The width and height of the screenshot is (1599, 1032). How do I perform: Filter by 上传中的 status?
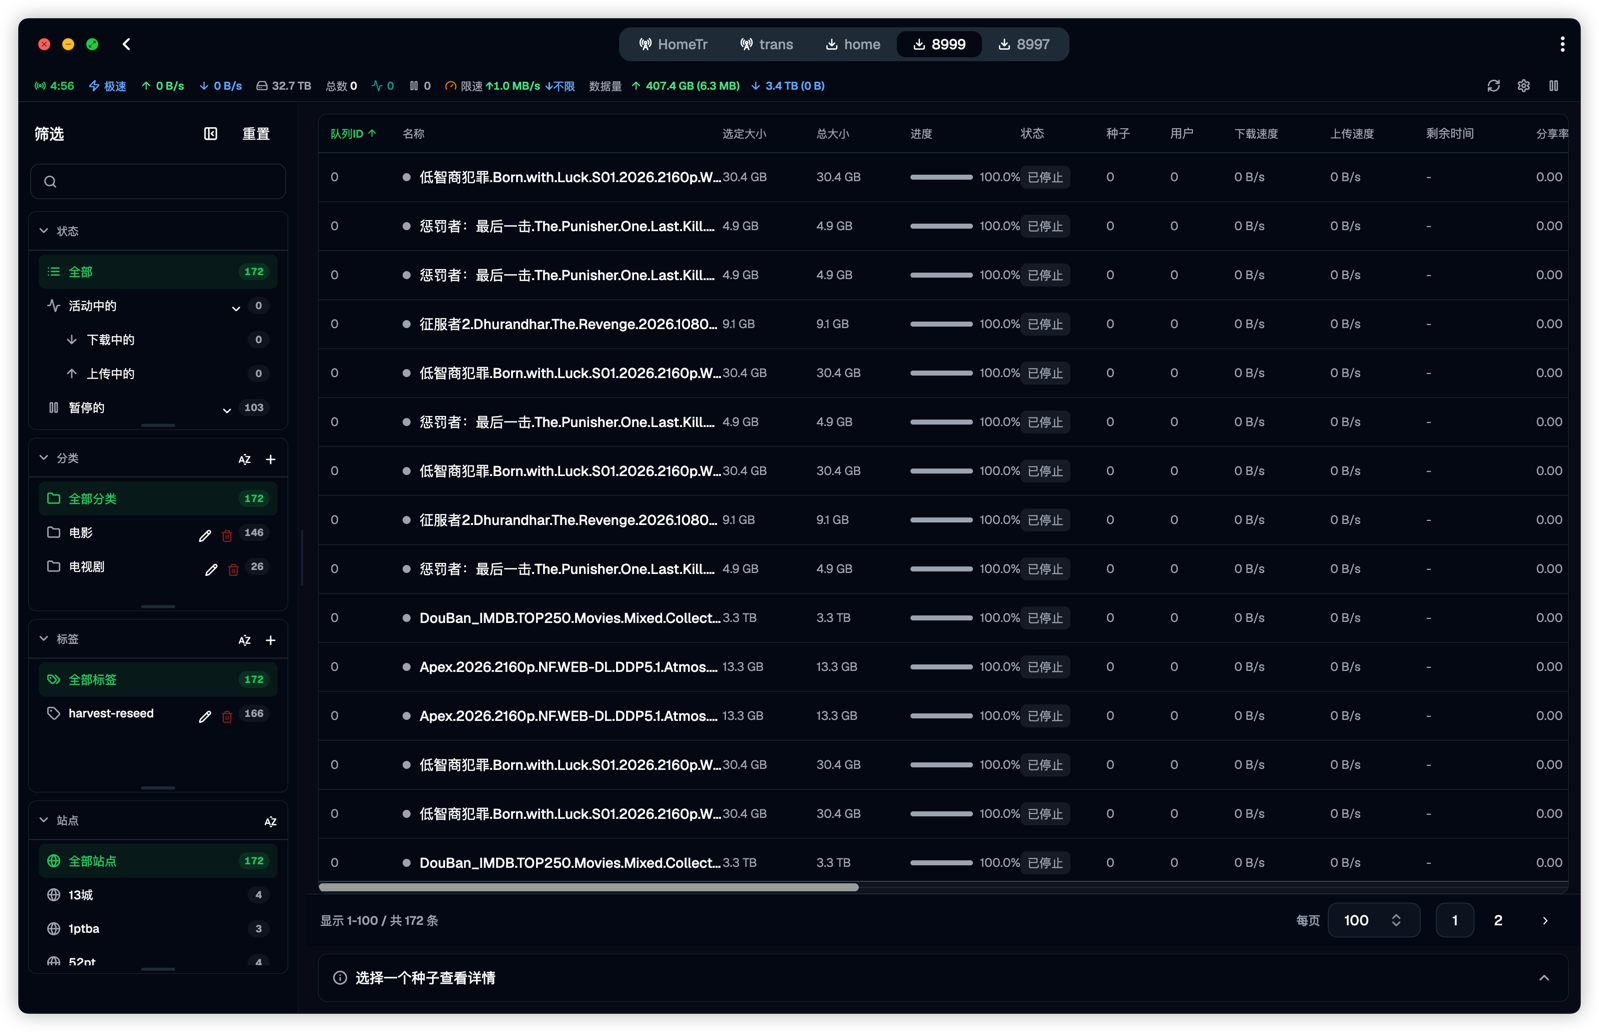[158, 374]
